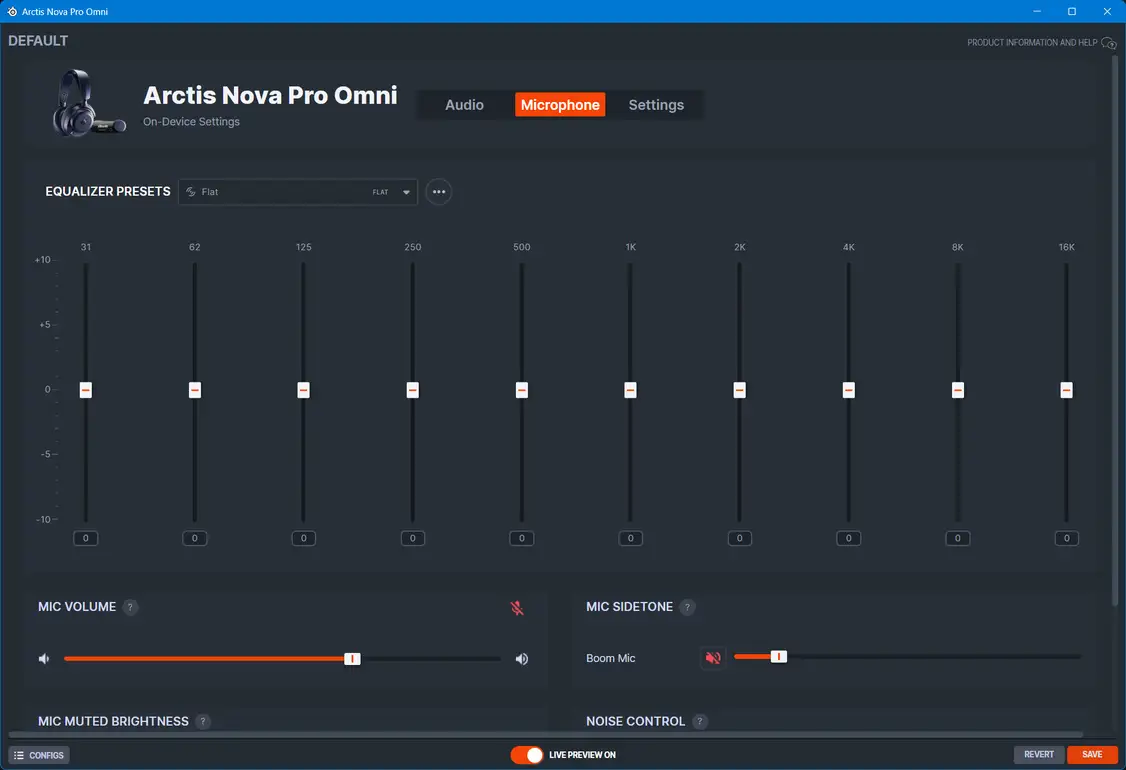Close the Arctis Nova Pro Omni window
Image resolution: width=1126 pixels, height=770 pixels.
click(1107, 11)
